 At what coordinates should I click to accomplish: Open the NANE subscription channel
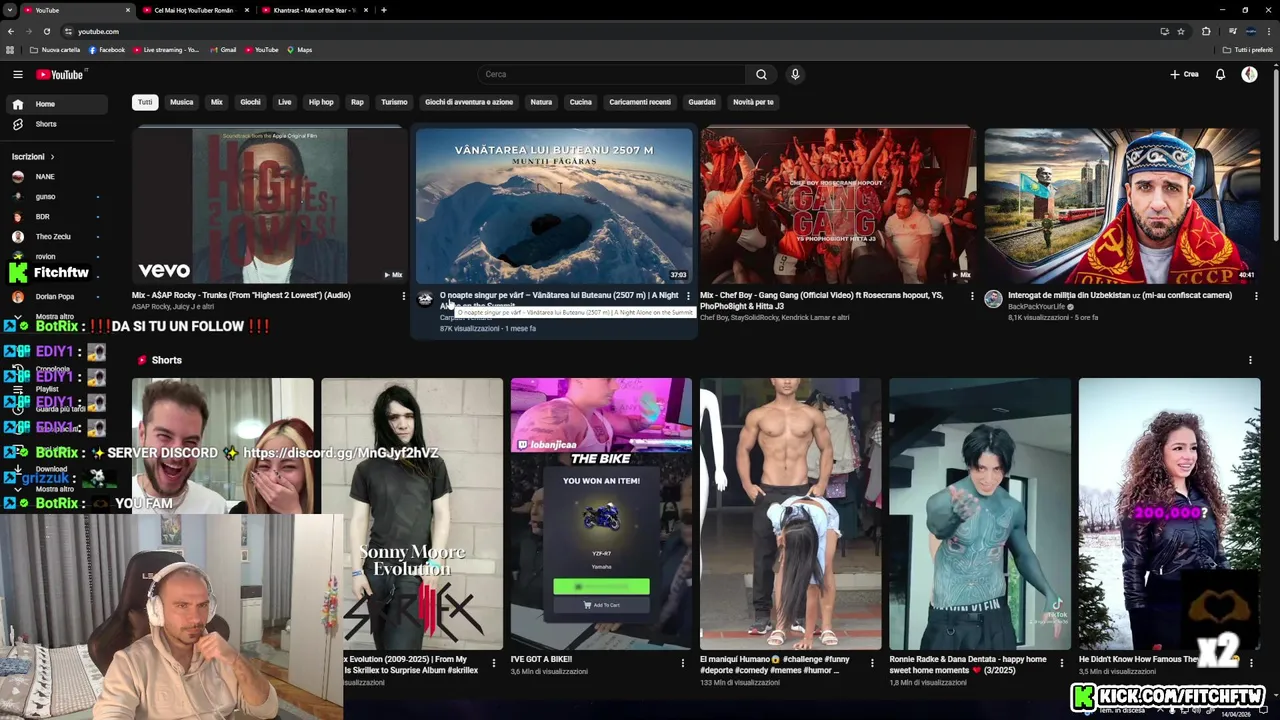point(58,177)
